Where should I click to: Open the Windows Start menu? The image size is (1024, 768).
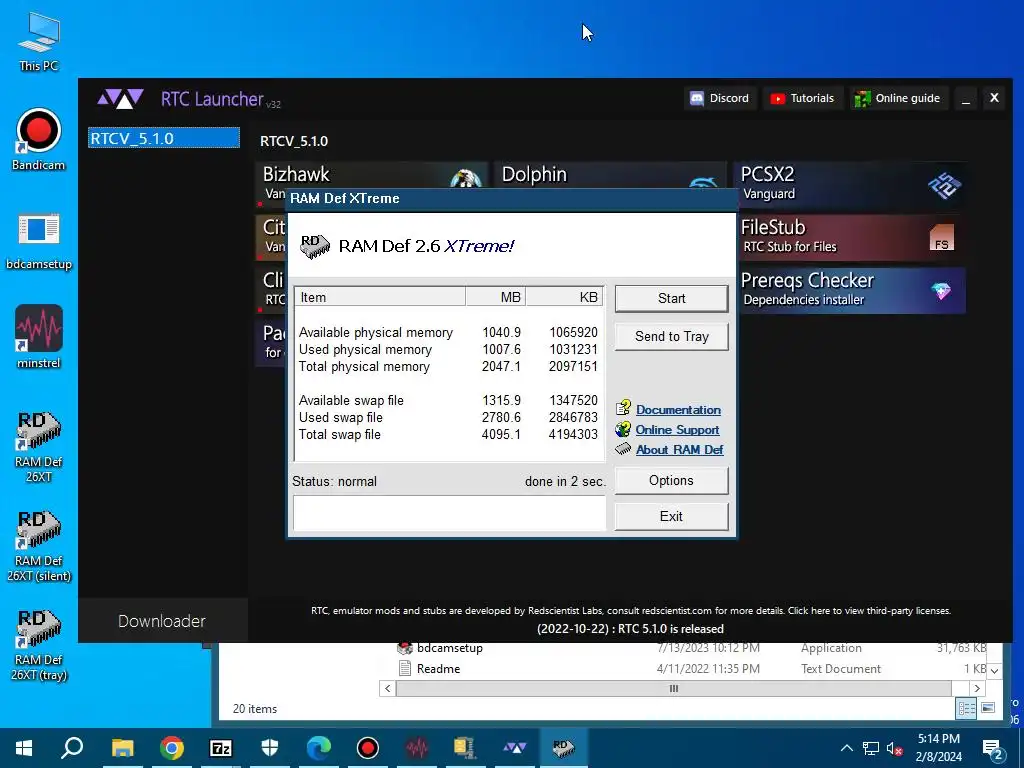click(x=24, y=748)
